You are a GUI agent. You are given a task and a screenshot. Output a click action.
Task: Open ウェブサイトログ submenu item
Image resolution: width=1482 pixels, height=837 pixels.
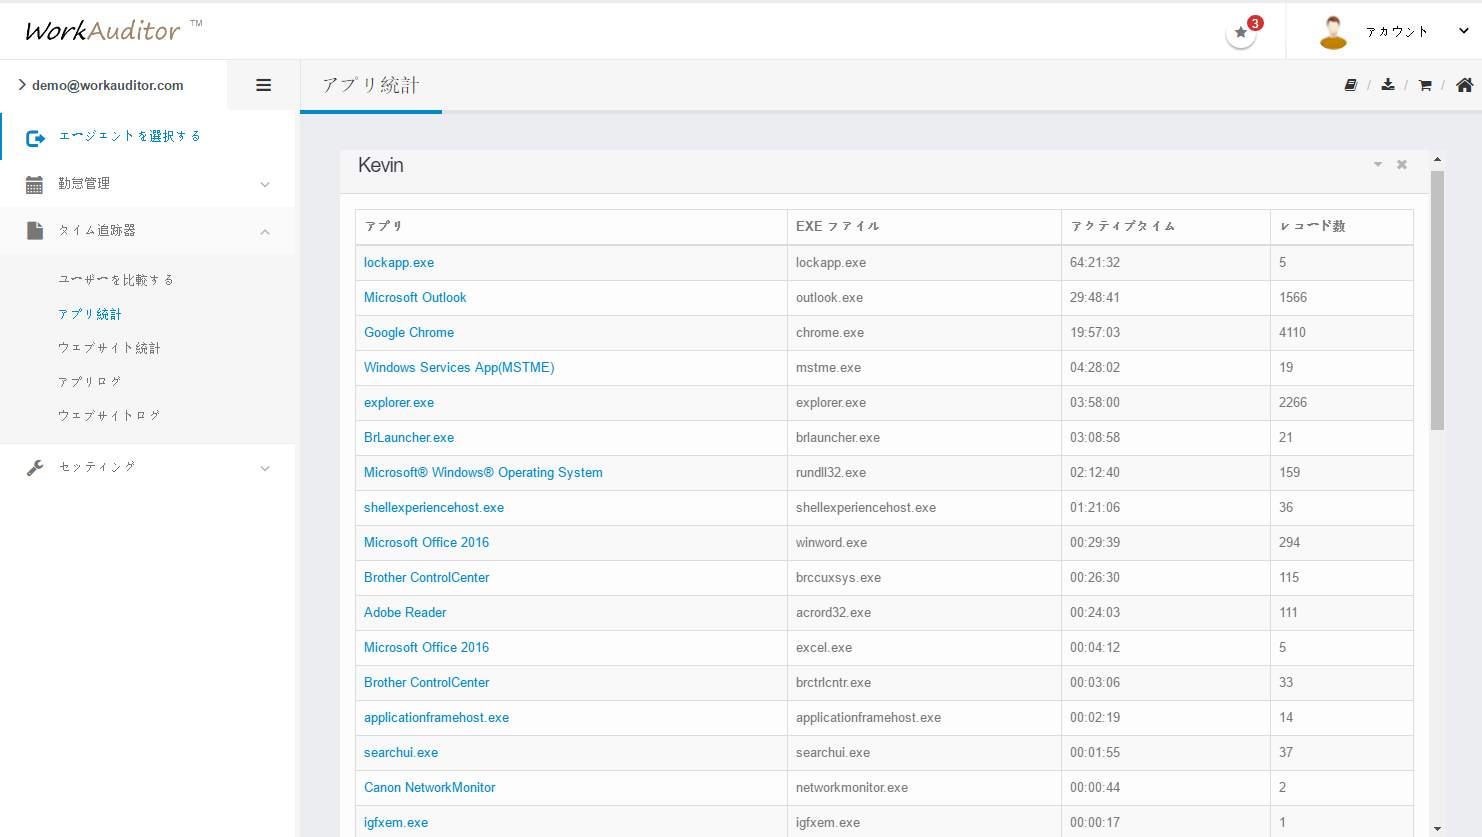[109, 415]
